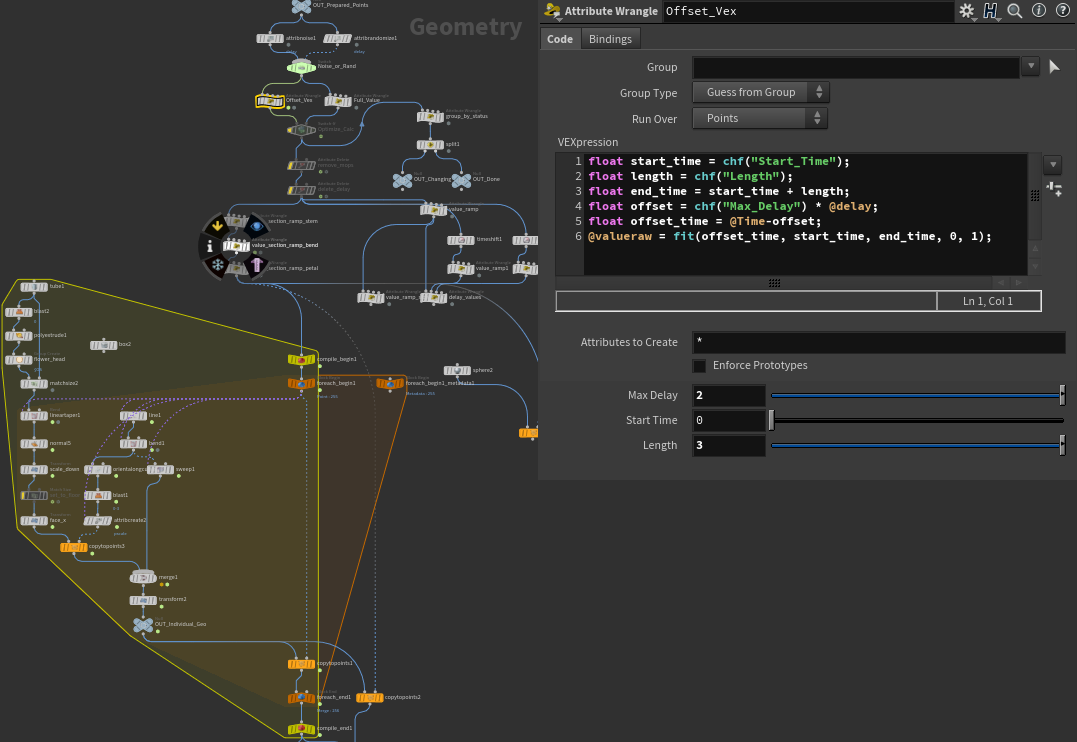Screen dimensions: 1077x742
Task: Click code line 6 with @valueraw
Action: pyautogui.click(x=790, y=236)
